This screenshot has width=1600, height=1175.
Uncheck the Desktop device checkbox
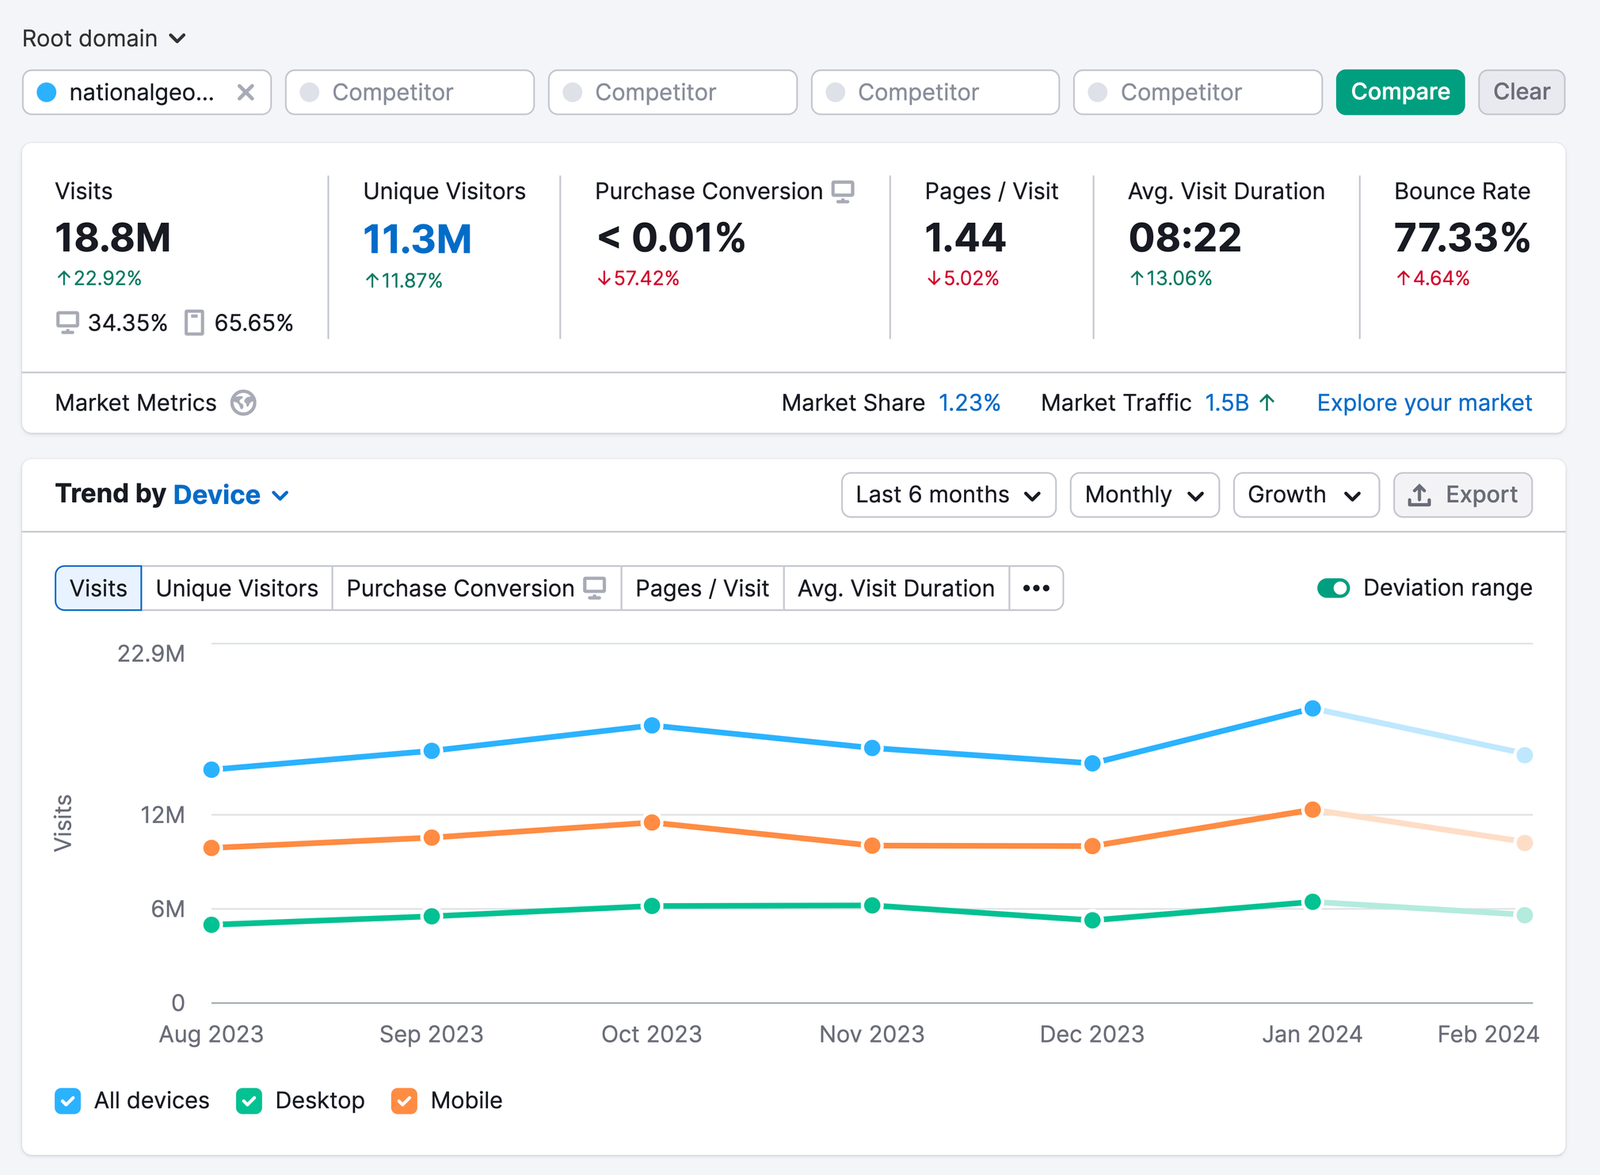click(248, 1100)
